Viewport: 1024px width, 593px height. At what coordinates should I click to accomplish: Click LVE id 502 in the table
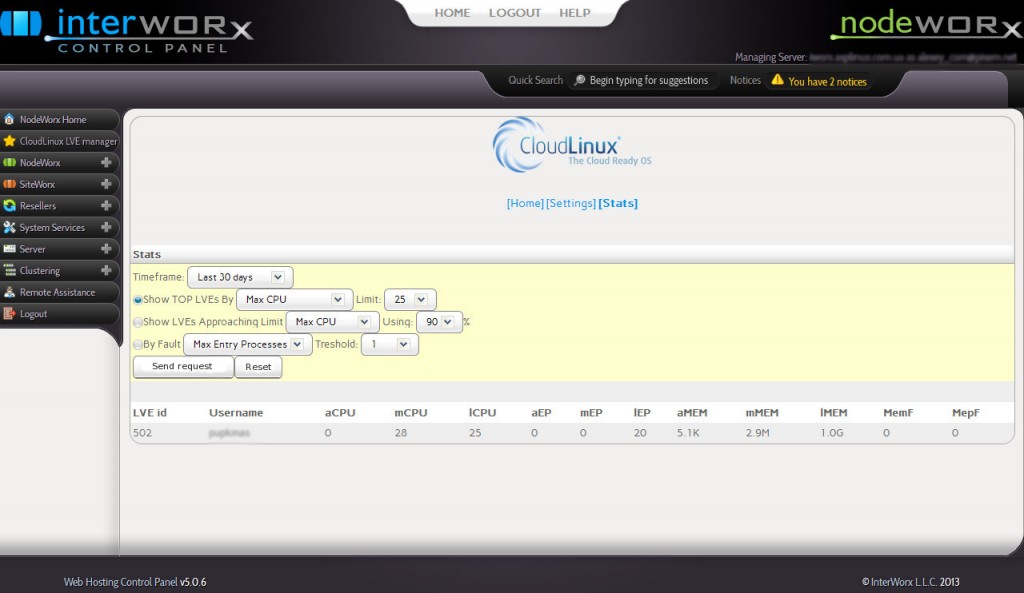(142, 433)
